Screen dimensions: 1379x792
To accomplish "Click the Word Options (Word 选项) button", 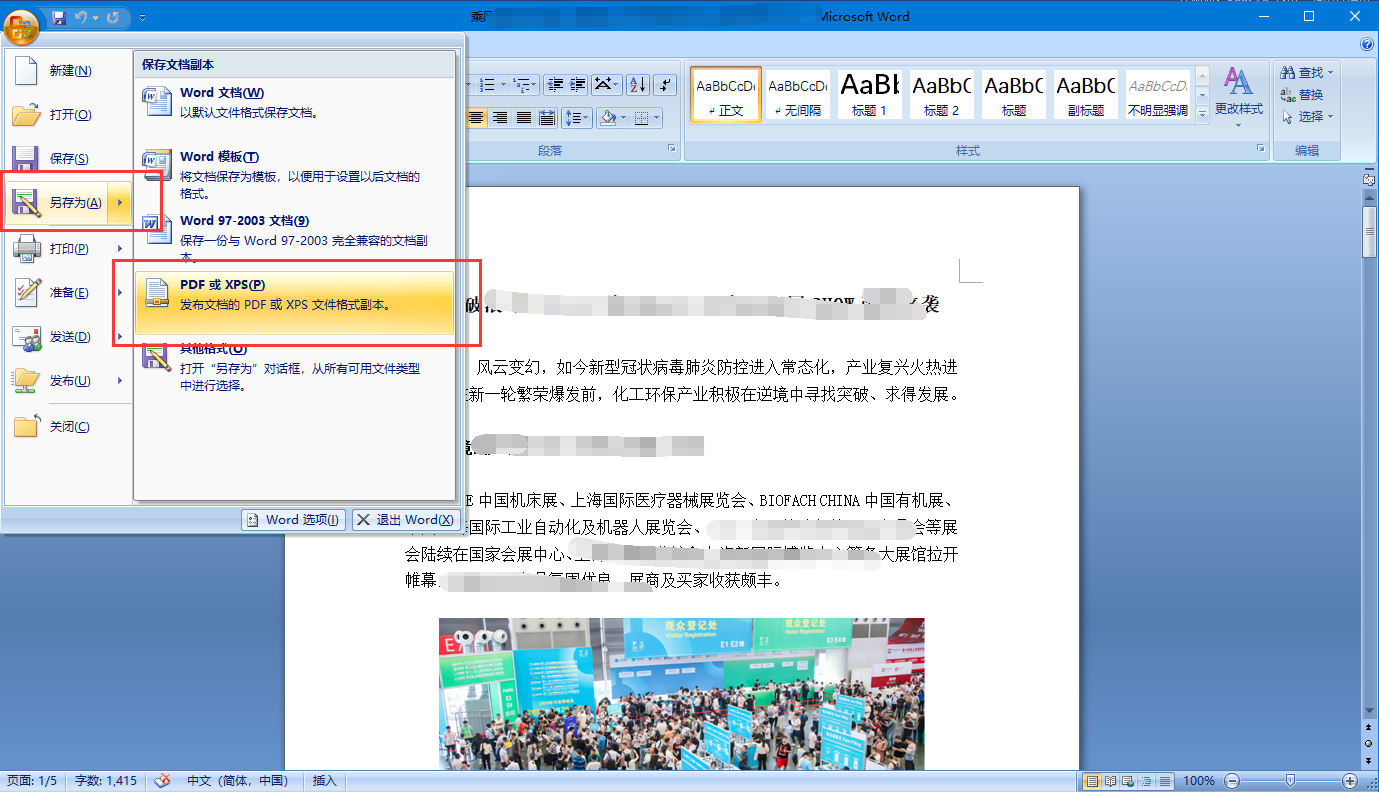I will tap(294, 520).
